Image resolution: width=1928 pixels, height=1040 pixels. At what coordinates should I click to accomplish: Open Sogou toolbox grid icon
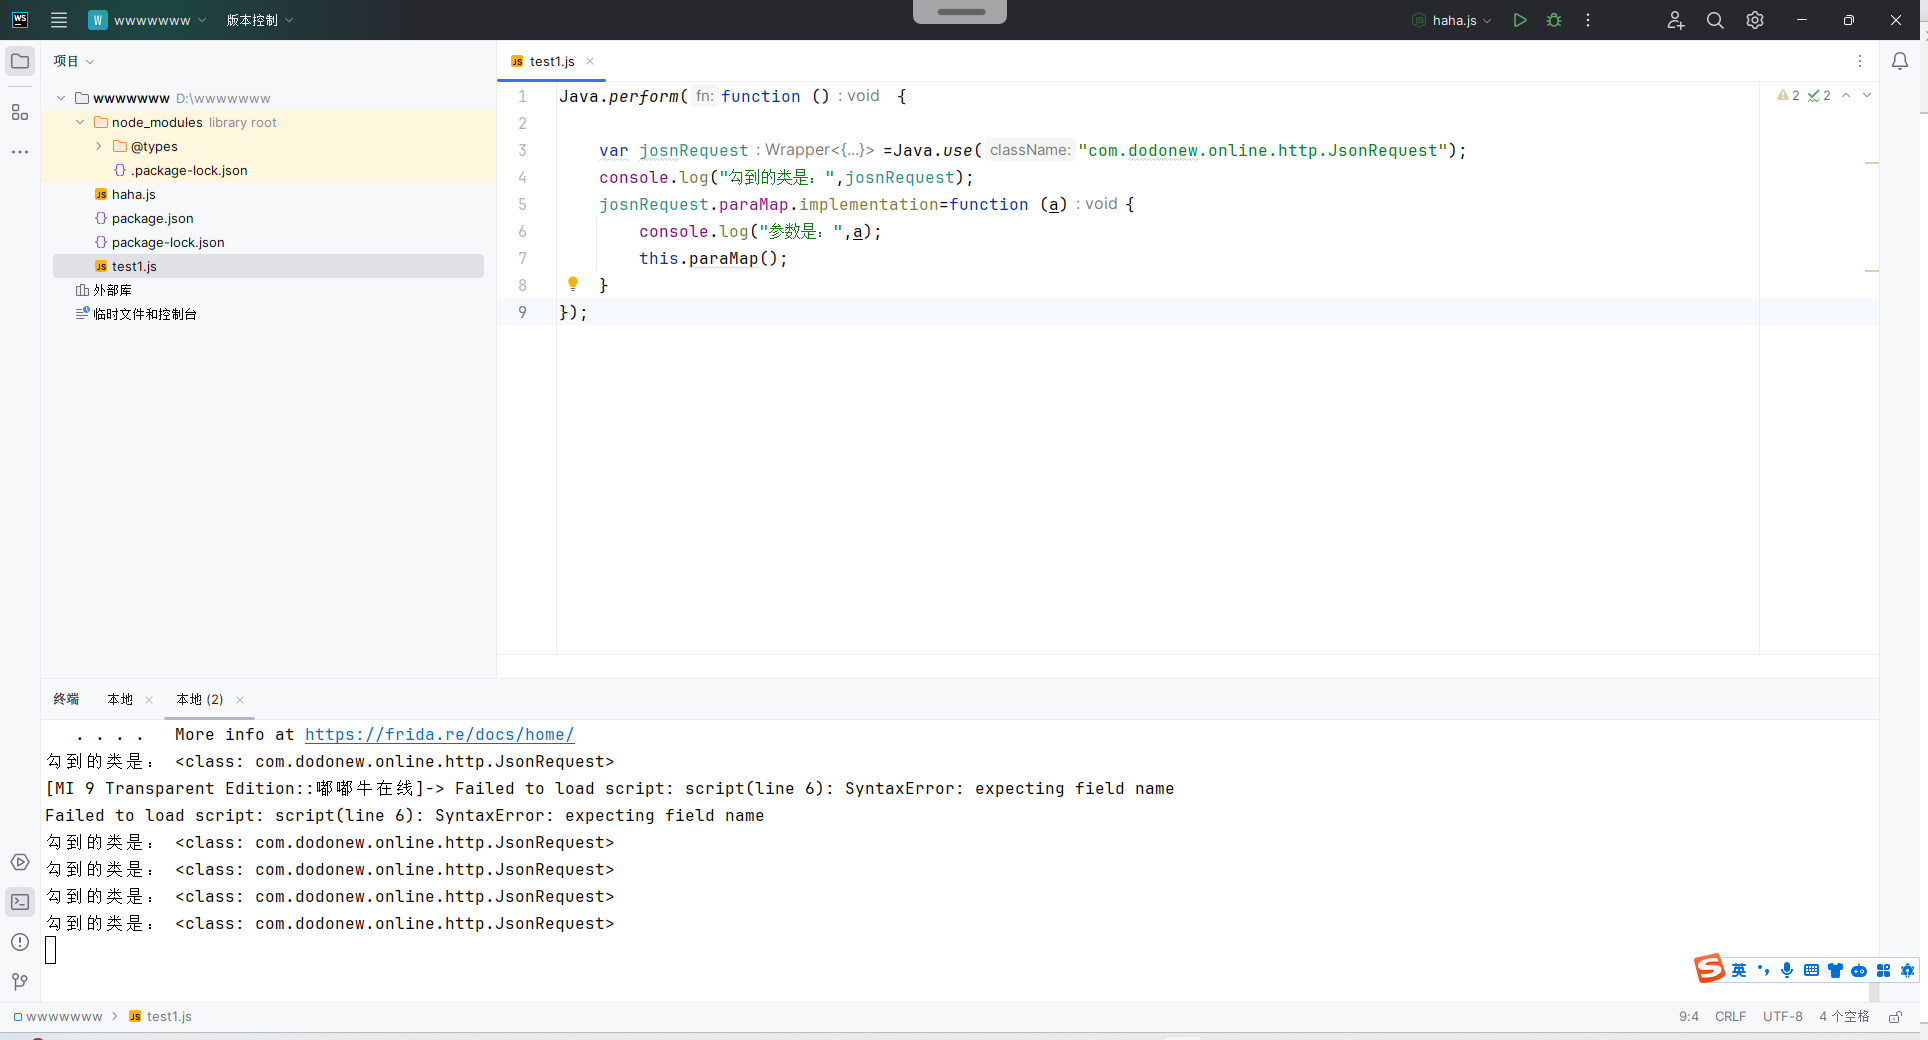(x=1883, y=970)
